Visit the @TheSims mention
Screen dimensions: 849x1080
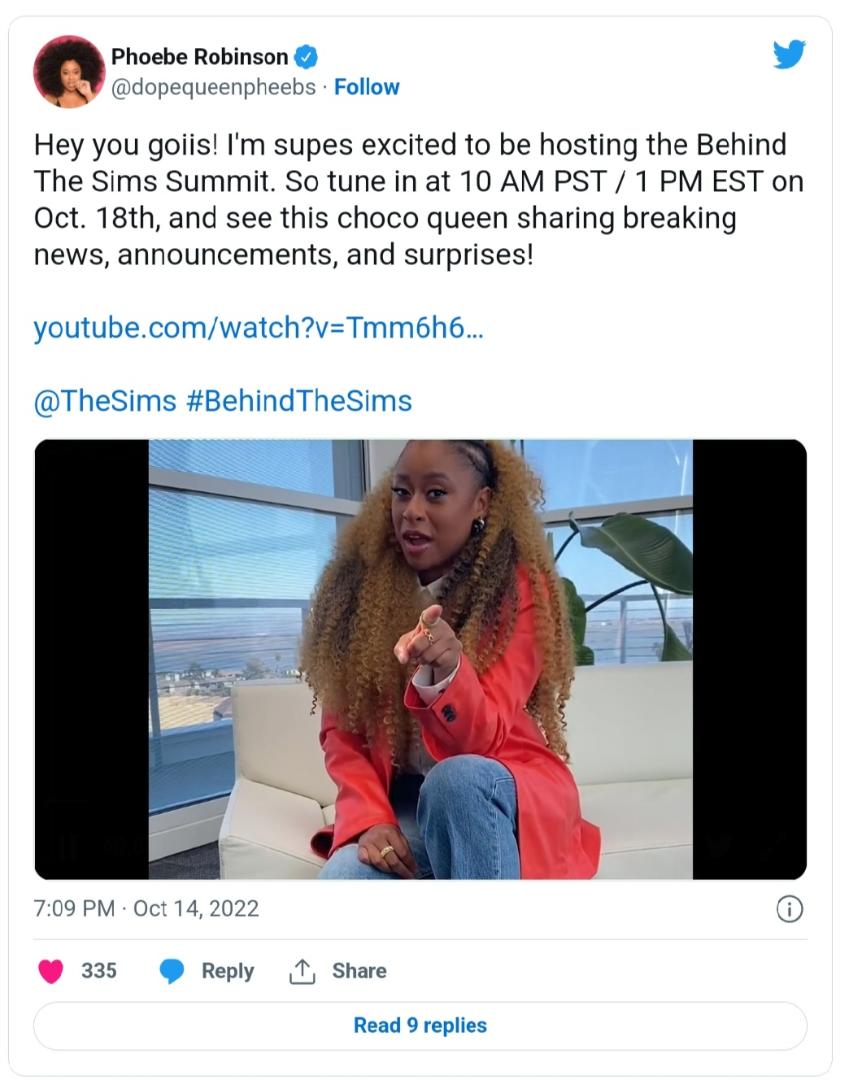coord(105,401)
